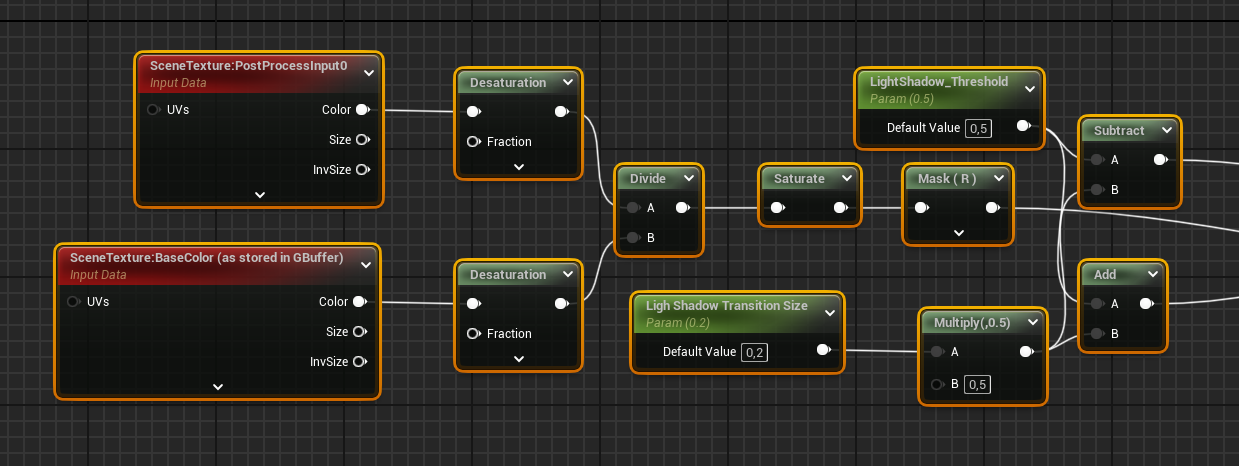
Task: Edit Multiply node B value field
Action: (977, 385)
